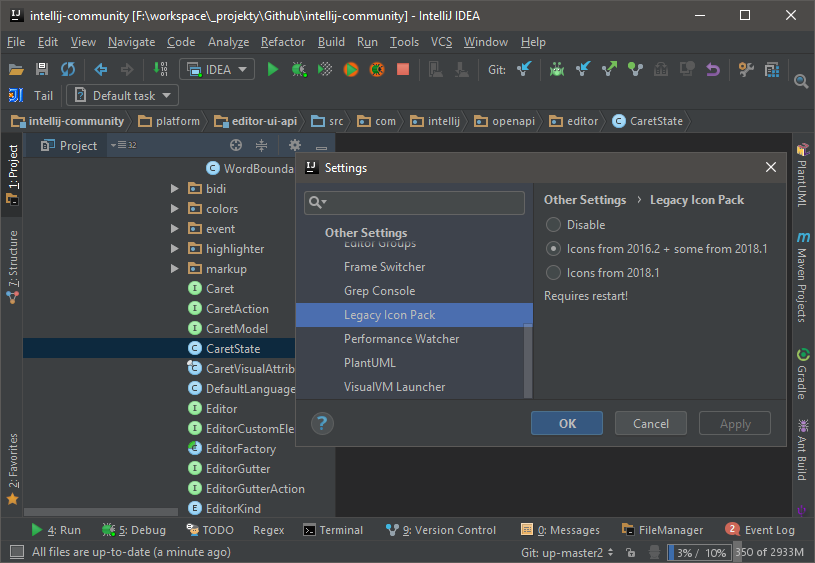Click the lock icon in status bar

pos(630,552)
